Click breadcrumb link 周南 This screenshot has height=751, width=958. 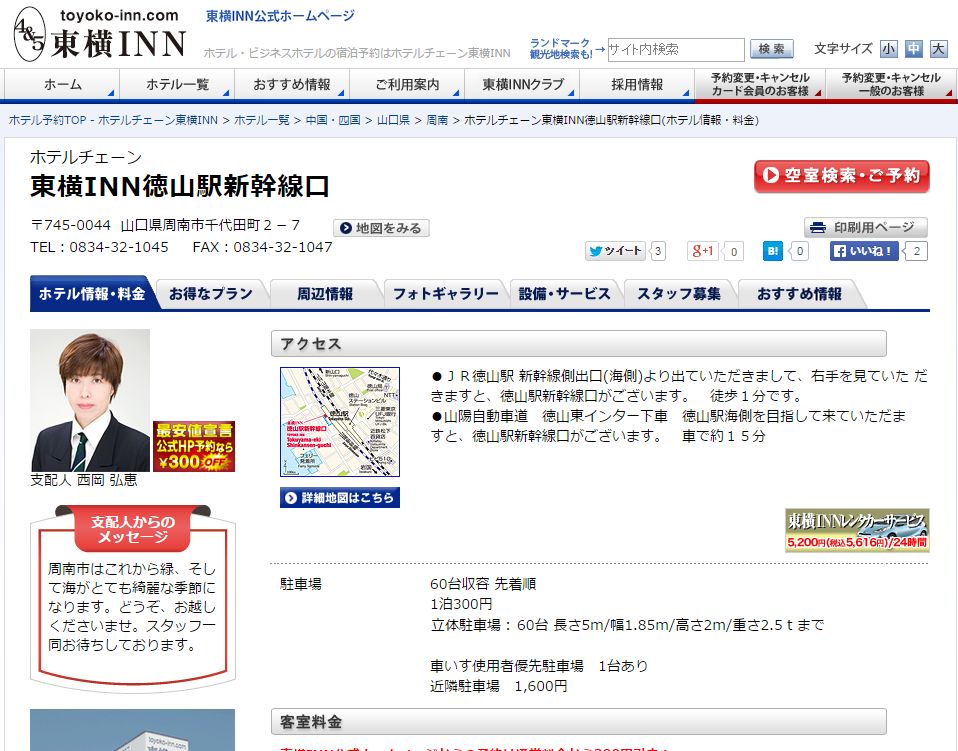pos(437,120)
